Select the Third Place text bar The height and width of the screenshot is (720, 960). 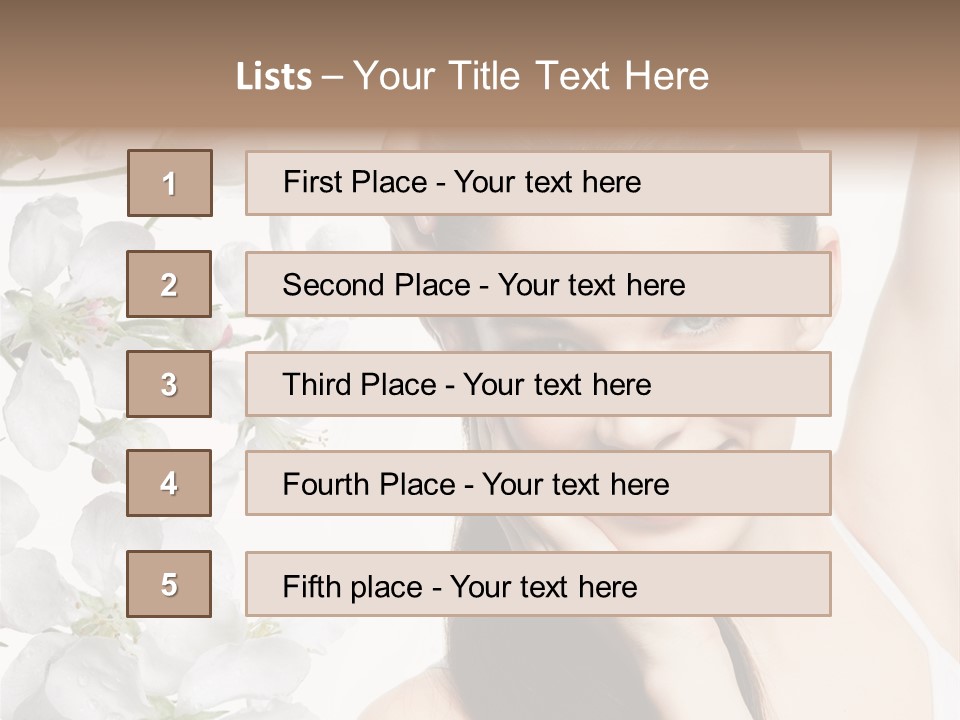[538, 384]
